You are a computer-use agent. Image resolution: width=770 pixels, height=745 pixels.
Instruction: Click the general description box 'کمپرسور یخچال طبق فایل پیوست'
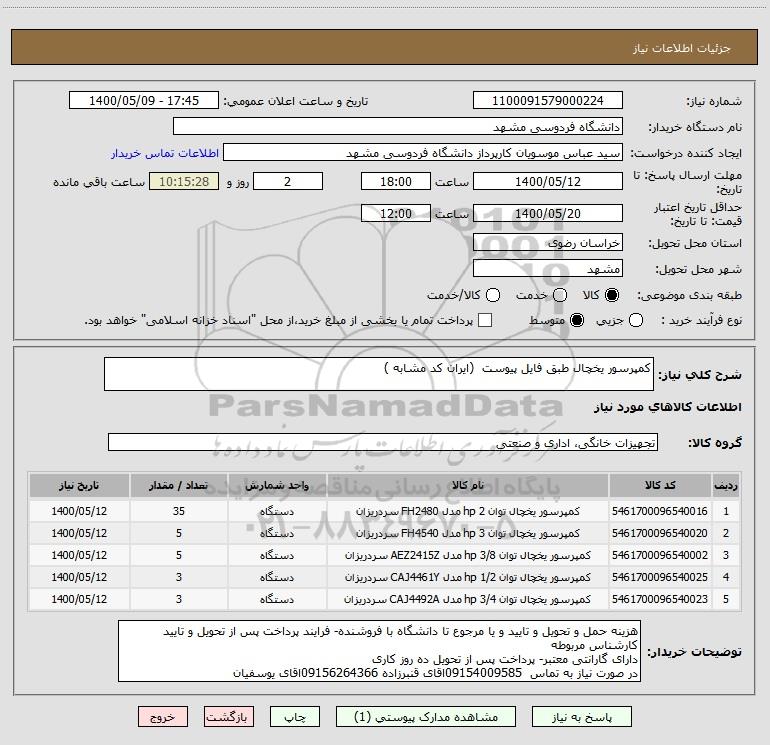tap(379, 374)
